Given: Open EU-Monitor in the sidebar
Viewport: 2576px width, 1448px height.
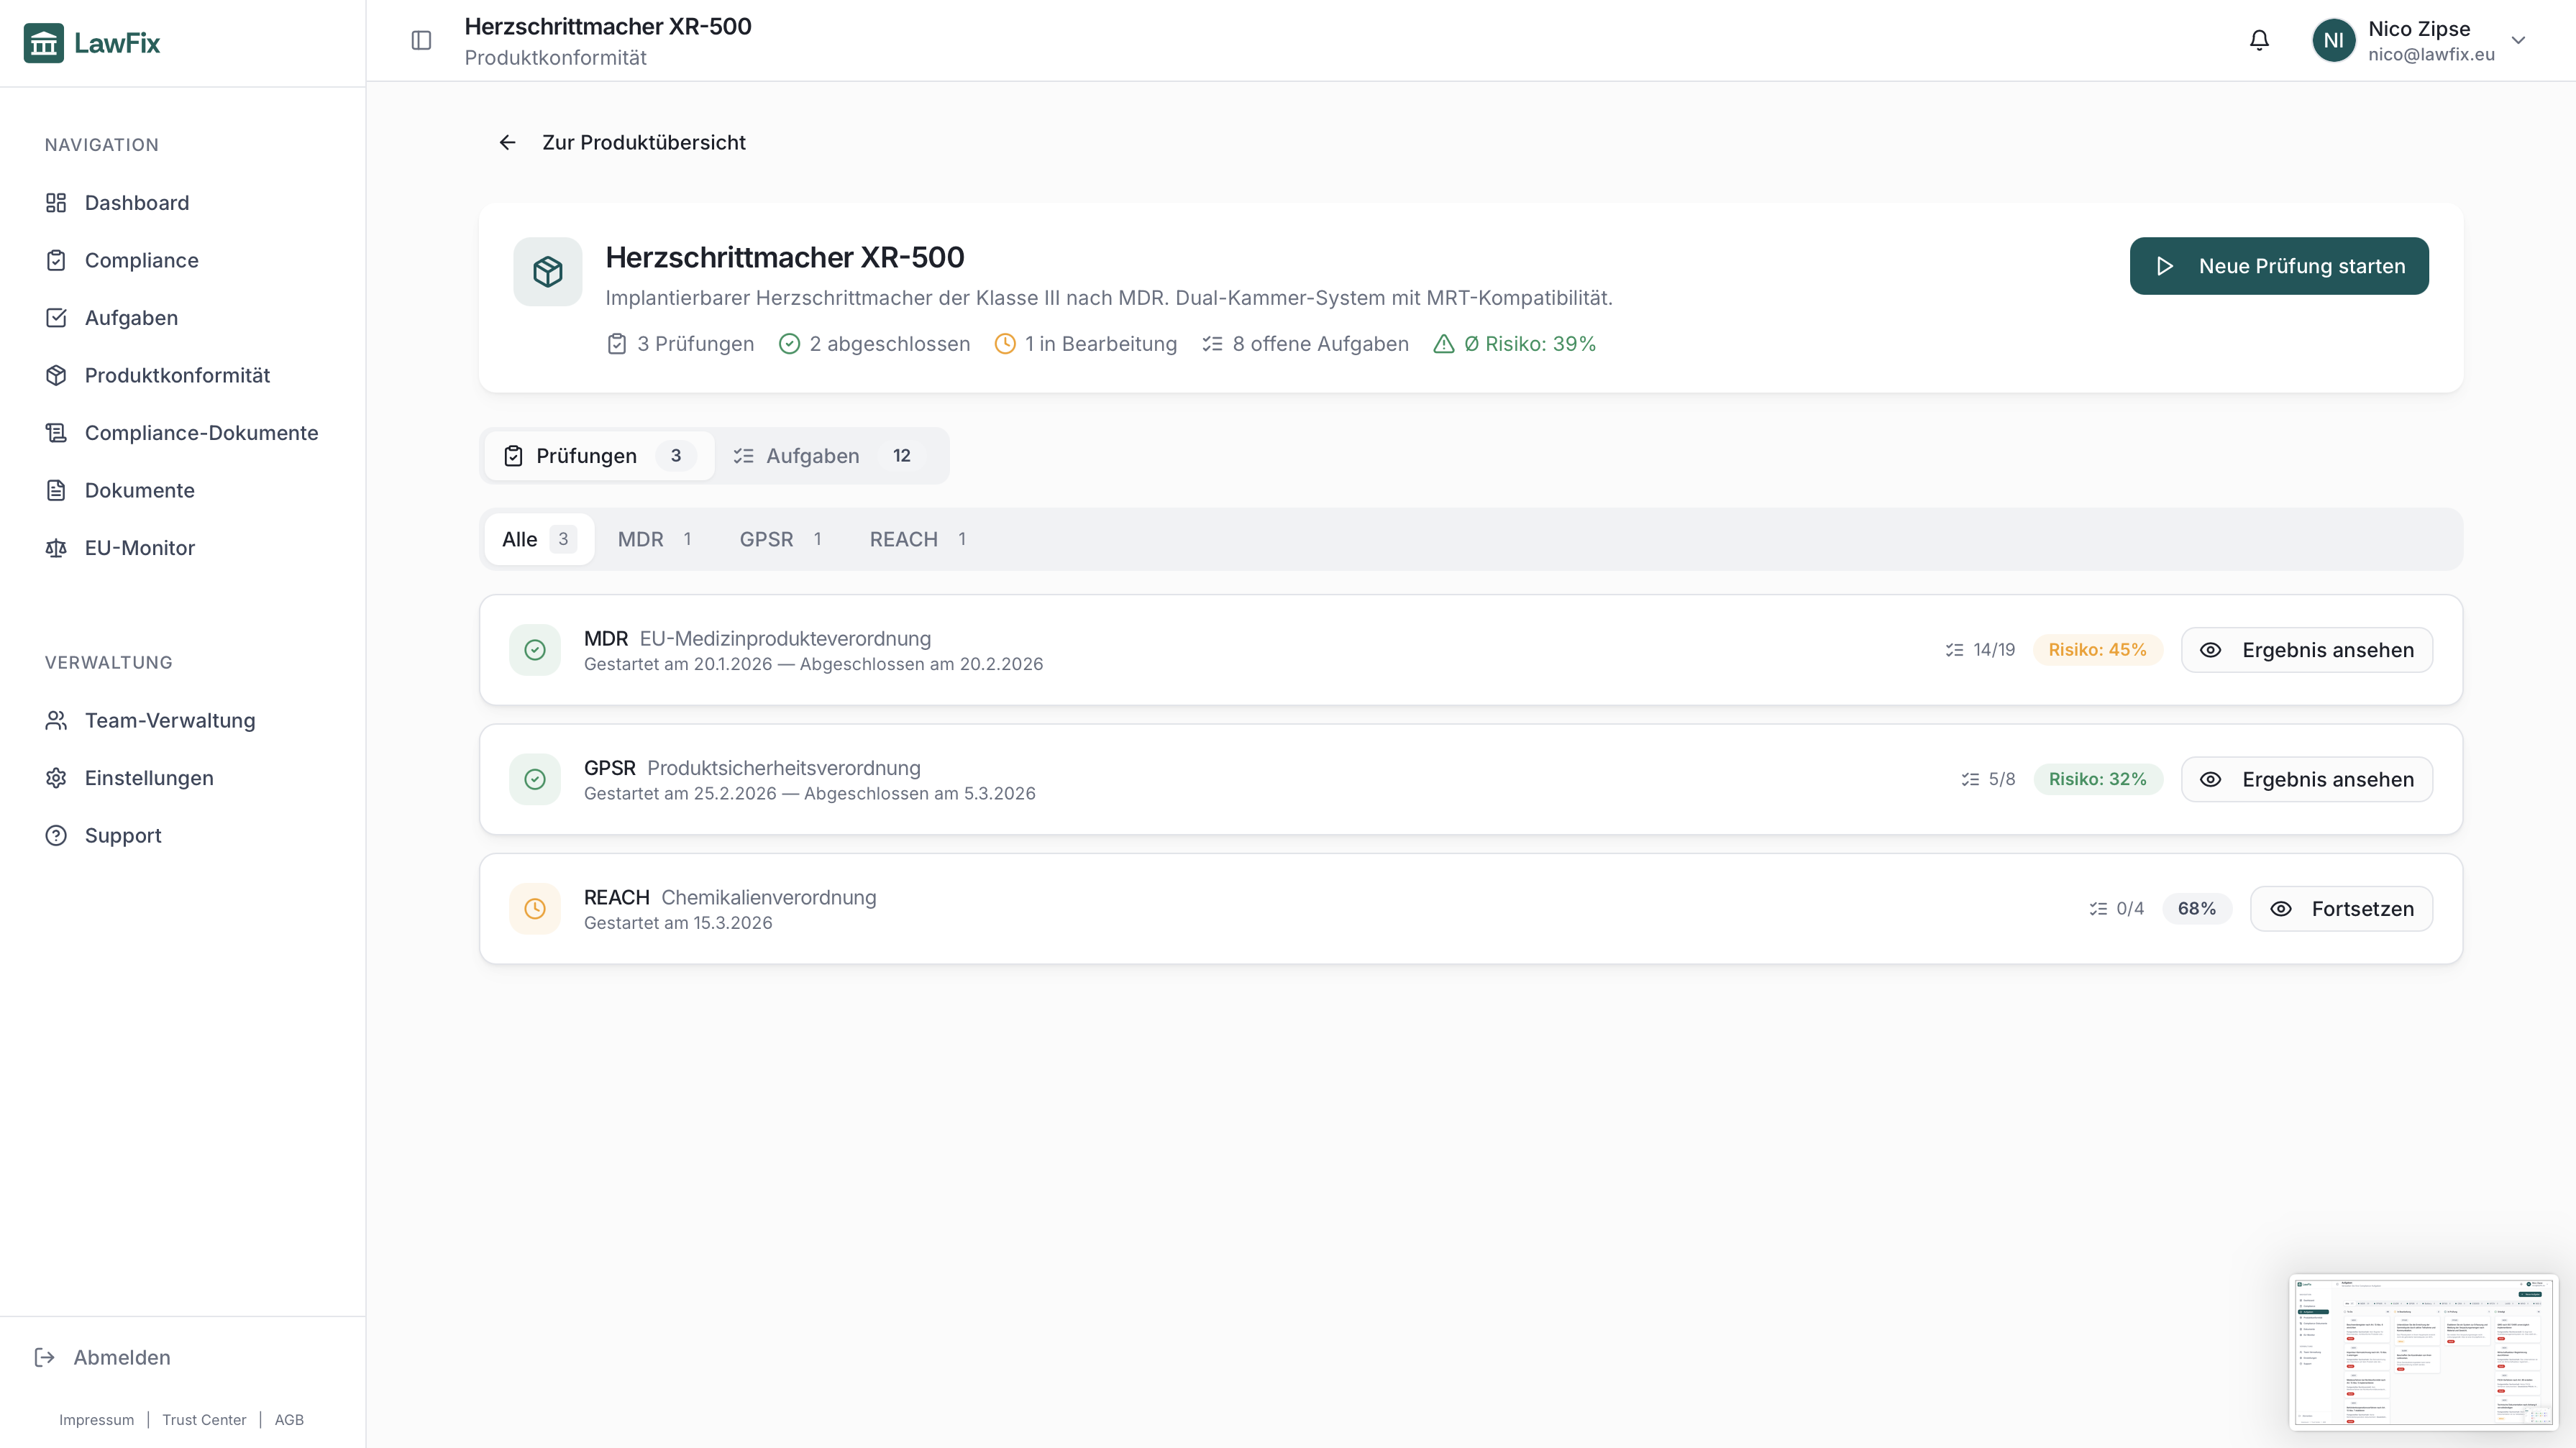Looking at the screenshot, I should [183, 548].
